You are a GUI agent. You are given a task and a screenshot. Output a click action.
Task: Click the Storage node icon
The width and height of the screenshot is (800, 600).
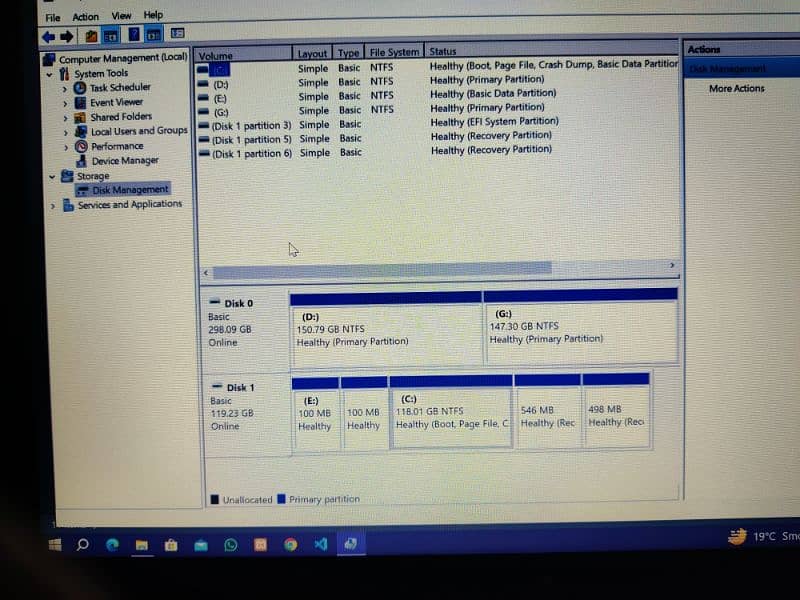pos(67,176)
